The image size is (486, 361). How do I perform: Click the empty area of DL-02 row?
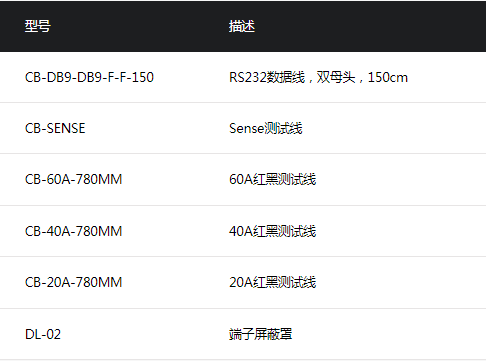(x=390, y=334)
